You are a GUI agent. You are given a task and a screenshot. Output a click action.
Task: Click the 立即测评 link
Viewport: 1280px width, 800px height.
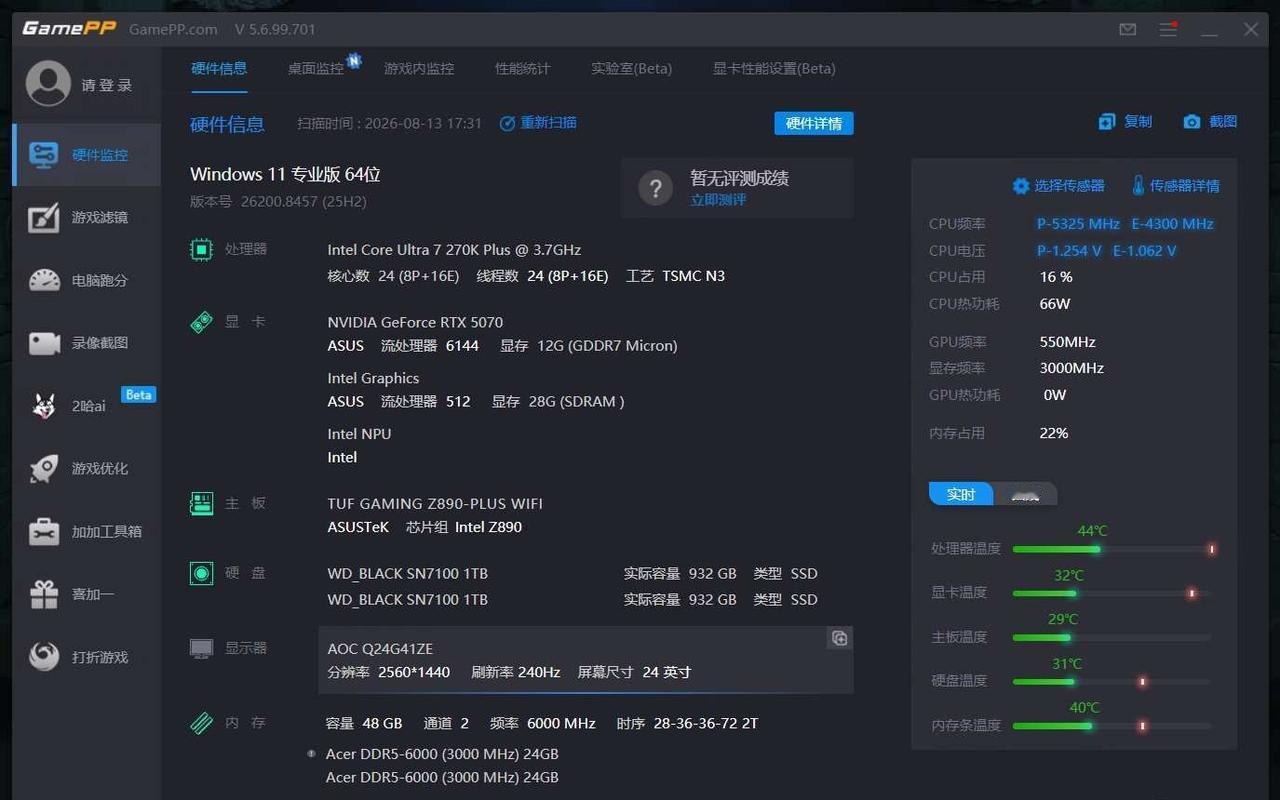tap(718, 200)
